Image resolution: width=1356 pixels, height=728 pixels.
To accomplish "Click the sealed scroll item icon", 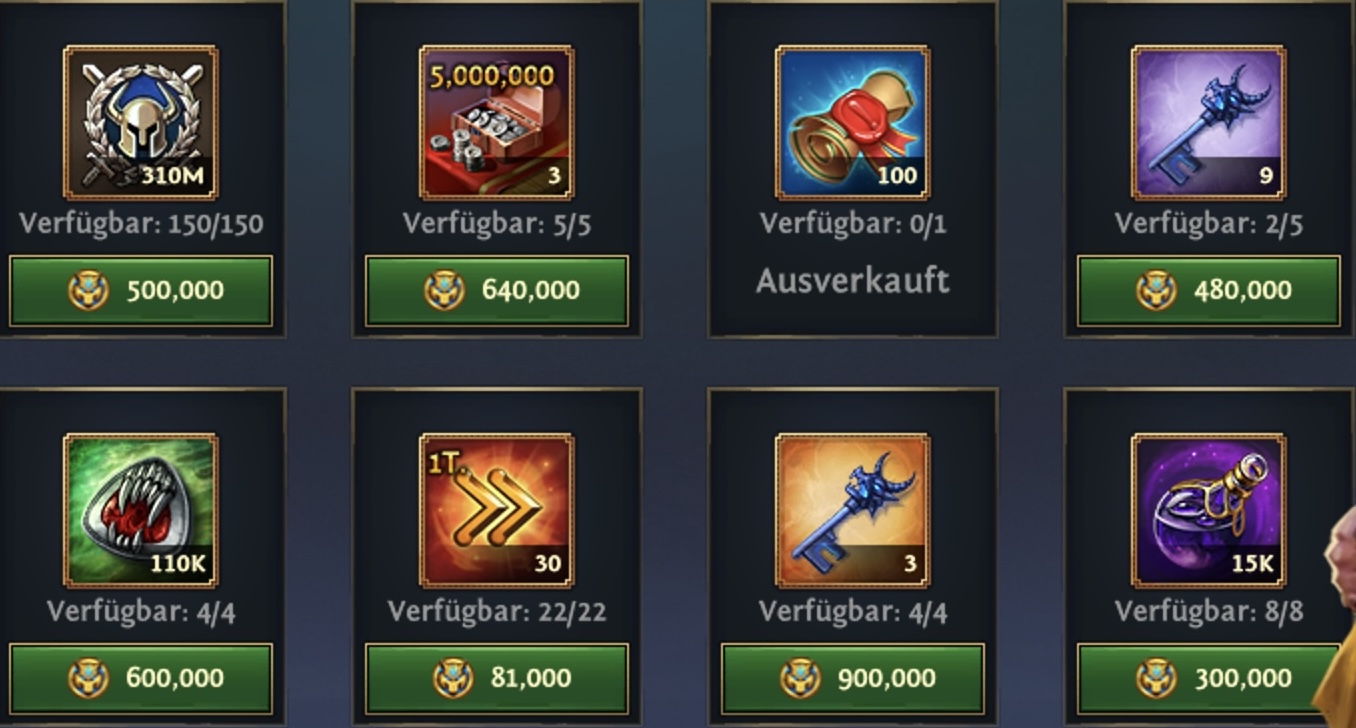I will 853,122.
